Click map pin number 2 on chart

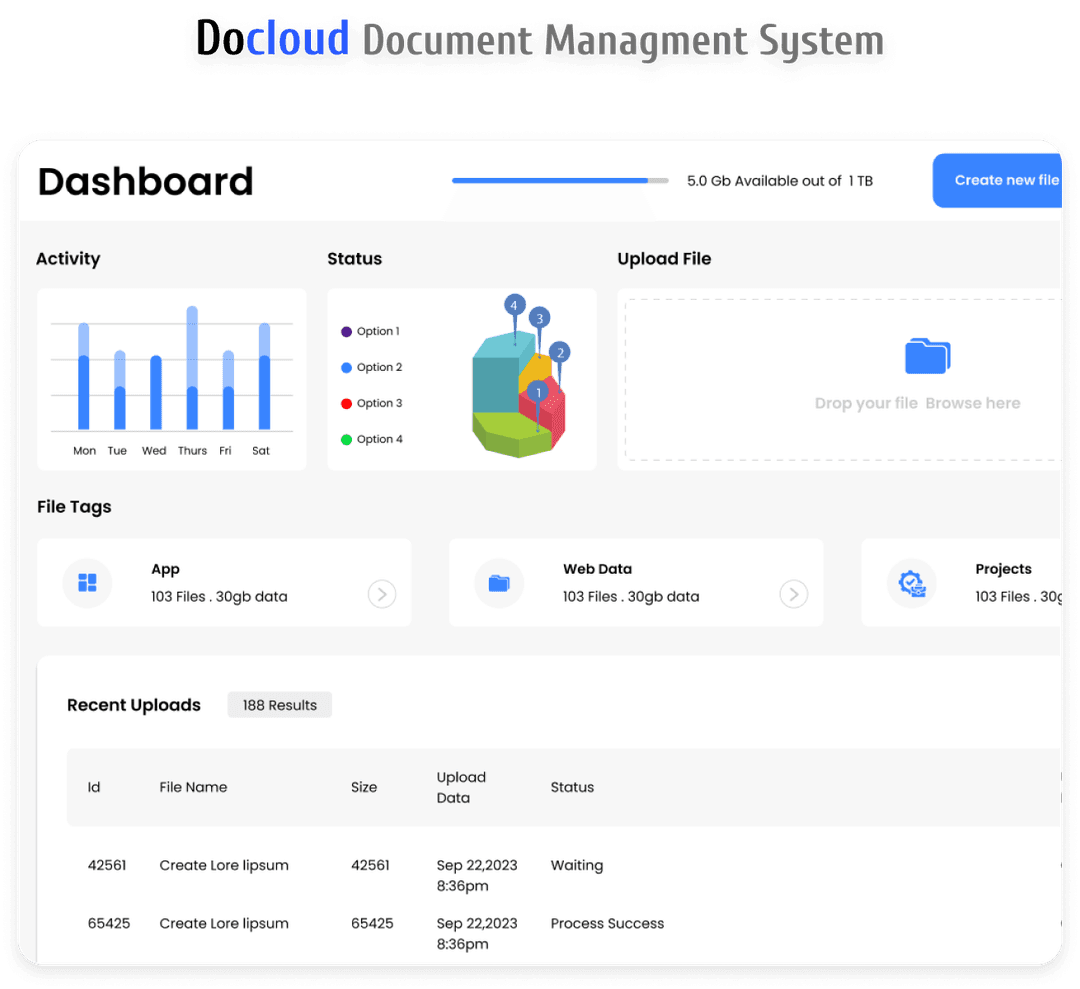[x=560, y=352]
